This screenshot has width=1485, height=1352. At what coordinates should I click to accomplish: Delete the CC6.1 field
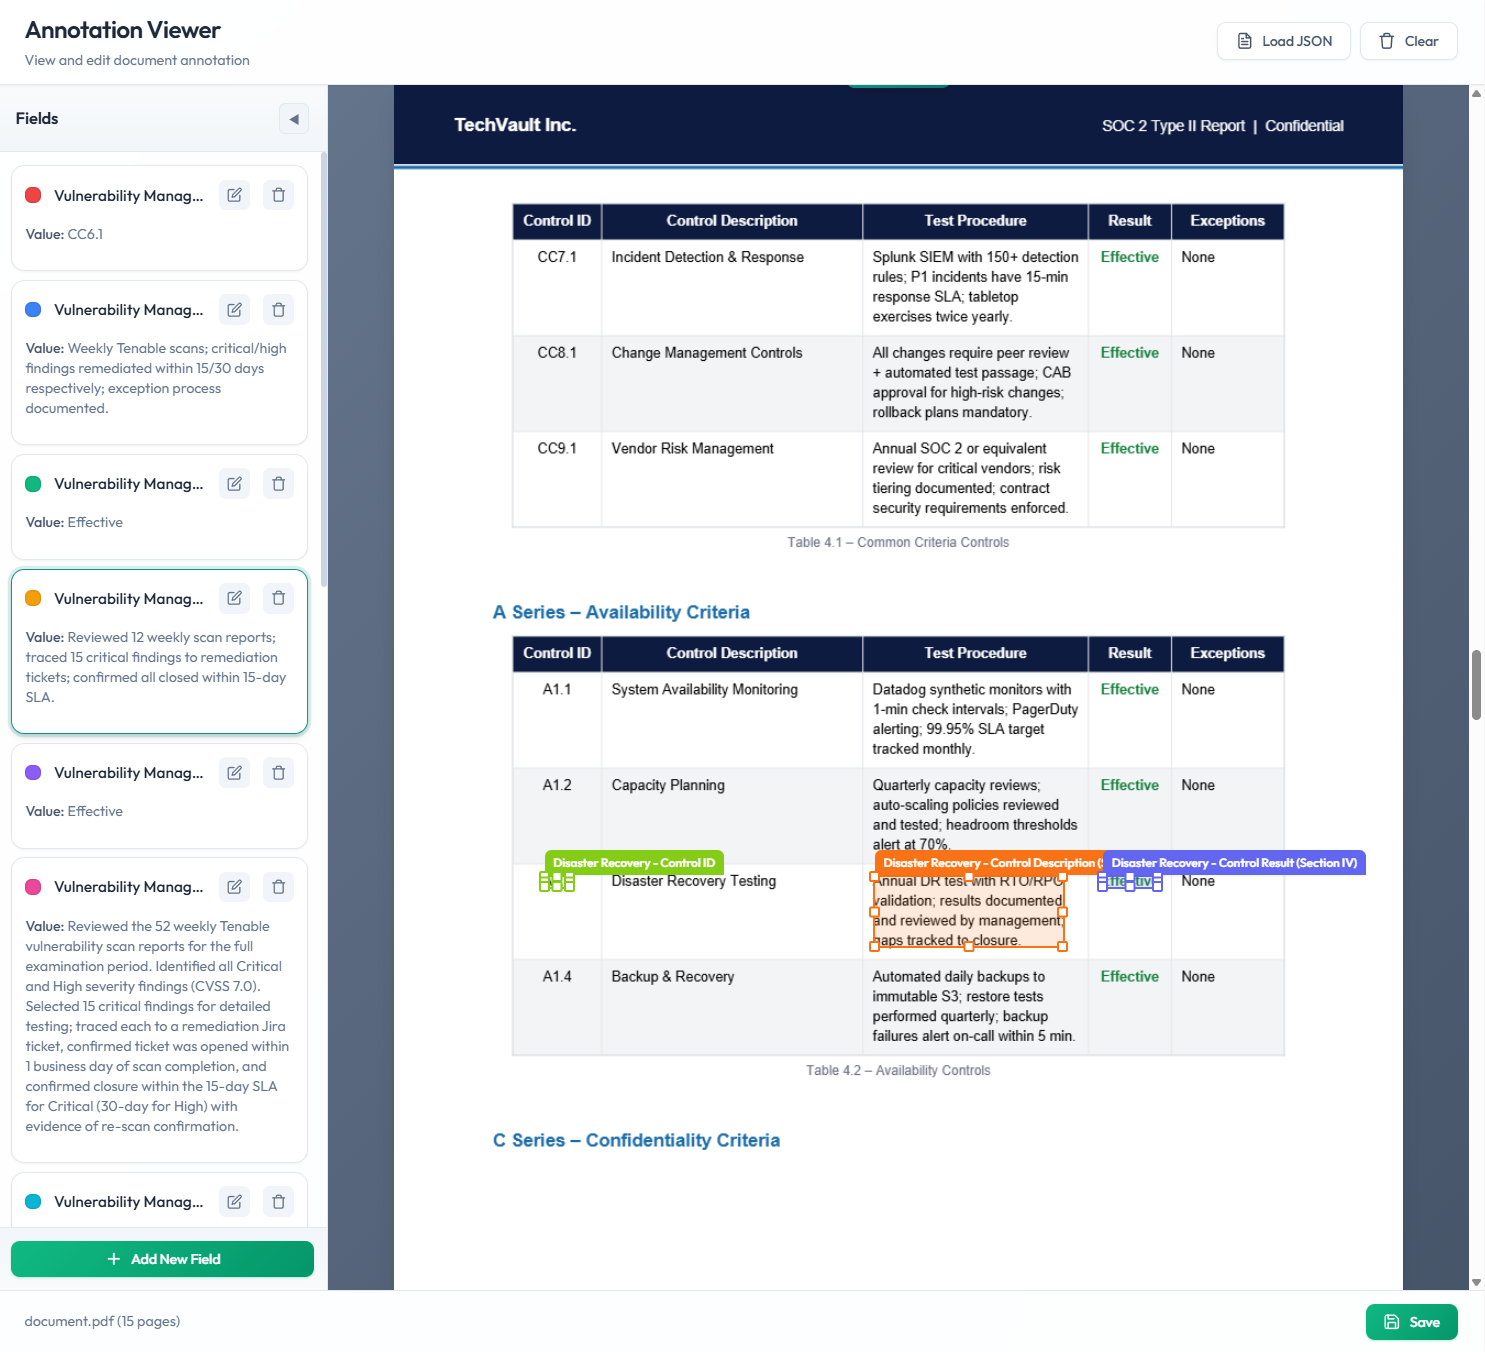click(278, 194)
